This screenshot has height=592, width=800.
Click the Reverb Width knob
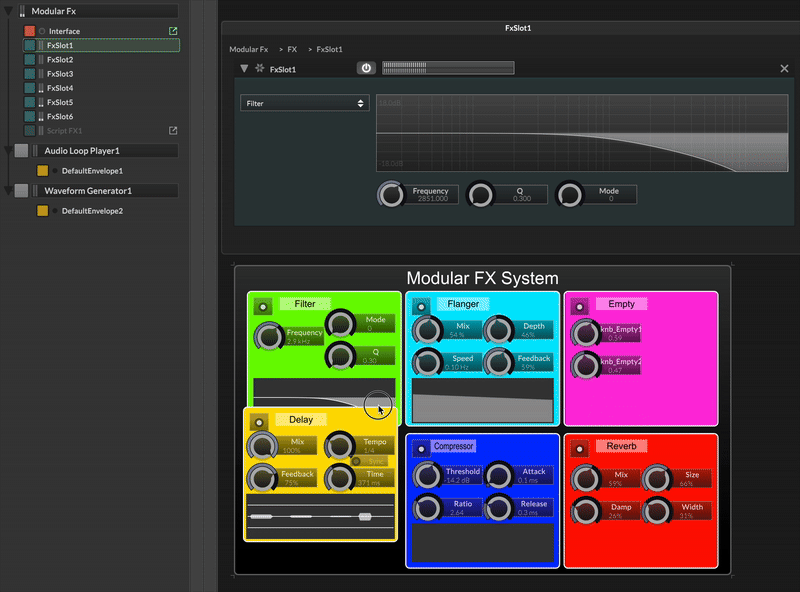point(657,511)
